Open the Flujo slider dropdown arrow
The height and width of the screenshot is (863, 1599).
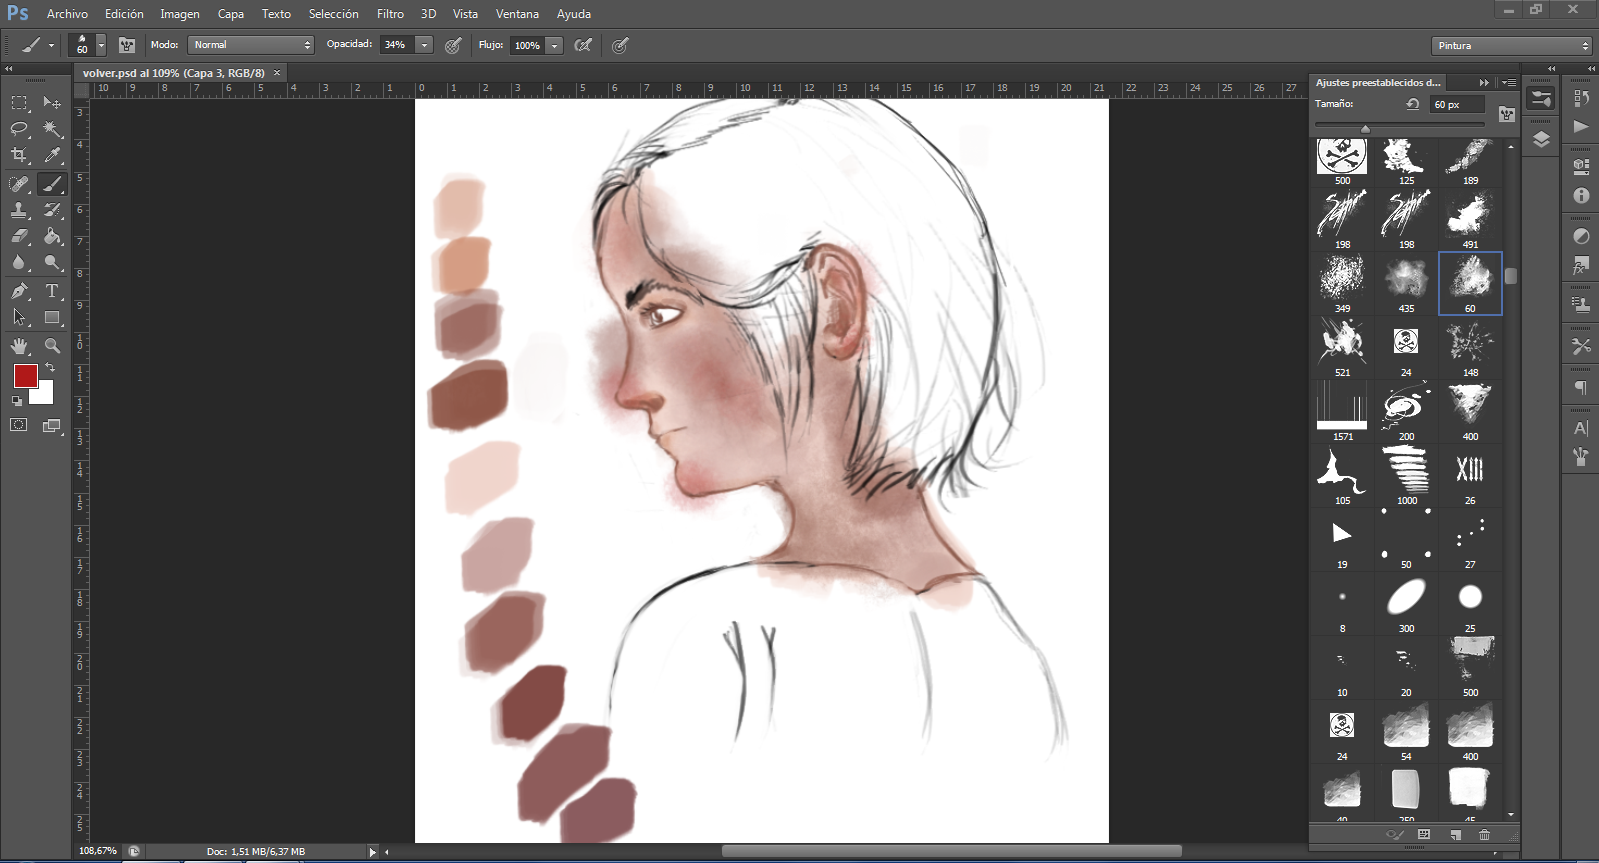554,45
